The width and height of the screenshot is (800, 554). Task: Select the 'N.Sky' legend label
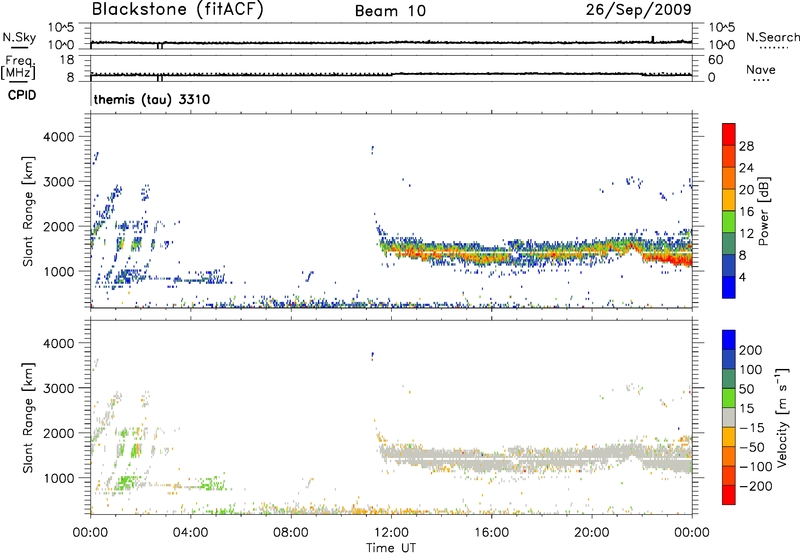(x=19, y=37)
